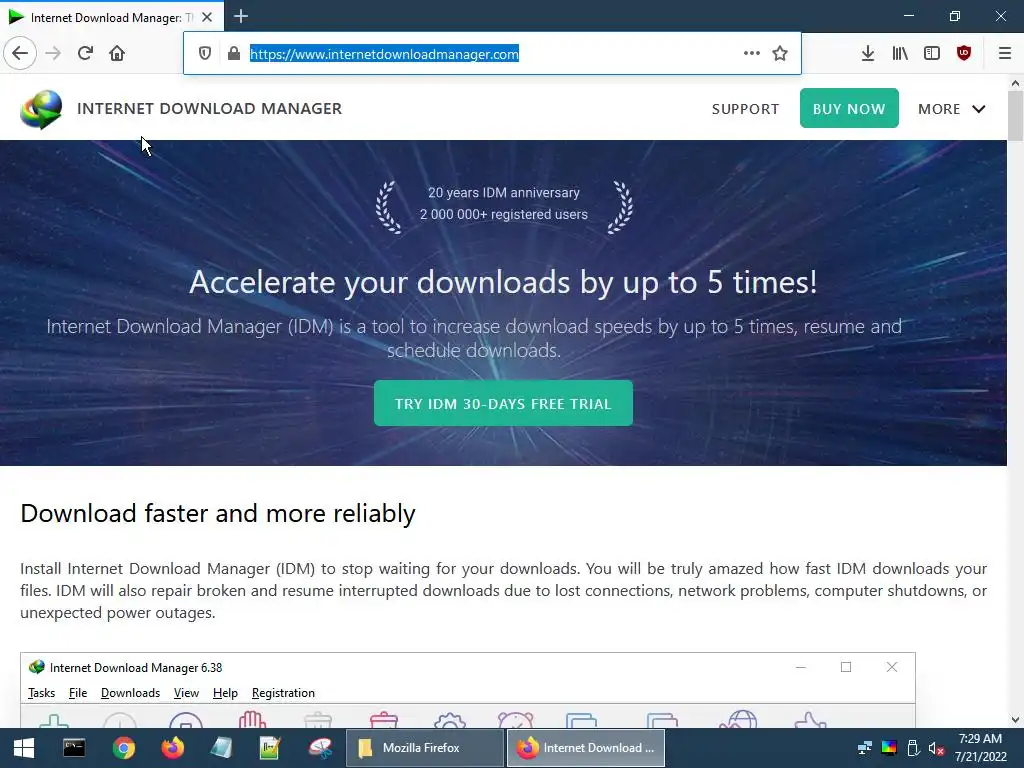Open the taskbar clock showing 7:29 AM
This screenshot has width=1024, height=768.
point(980,748)
